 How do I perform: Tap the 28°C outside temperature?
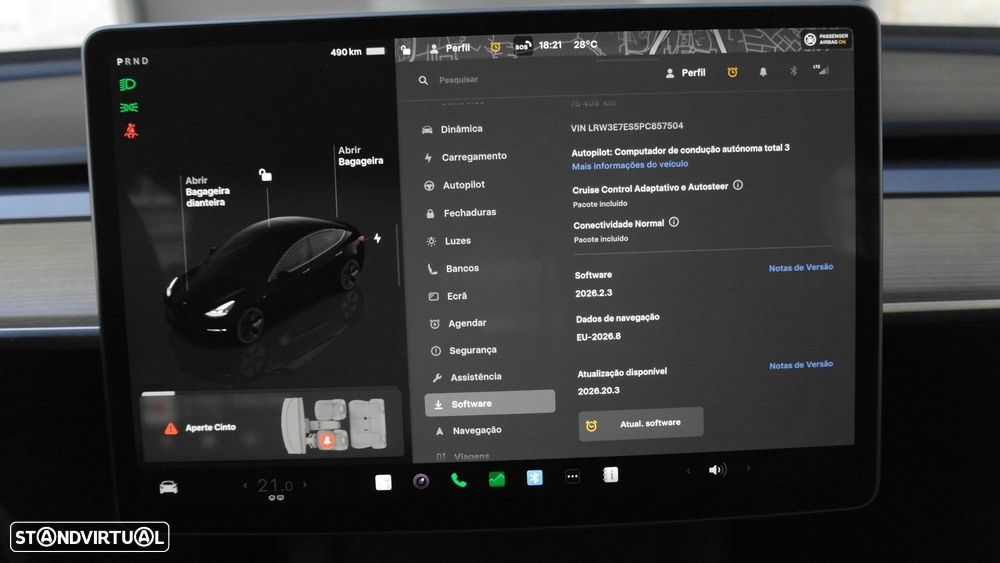(585, 45)
